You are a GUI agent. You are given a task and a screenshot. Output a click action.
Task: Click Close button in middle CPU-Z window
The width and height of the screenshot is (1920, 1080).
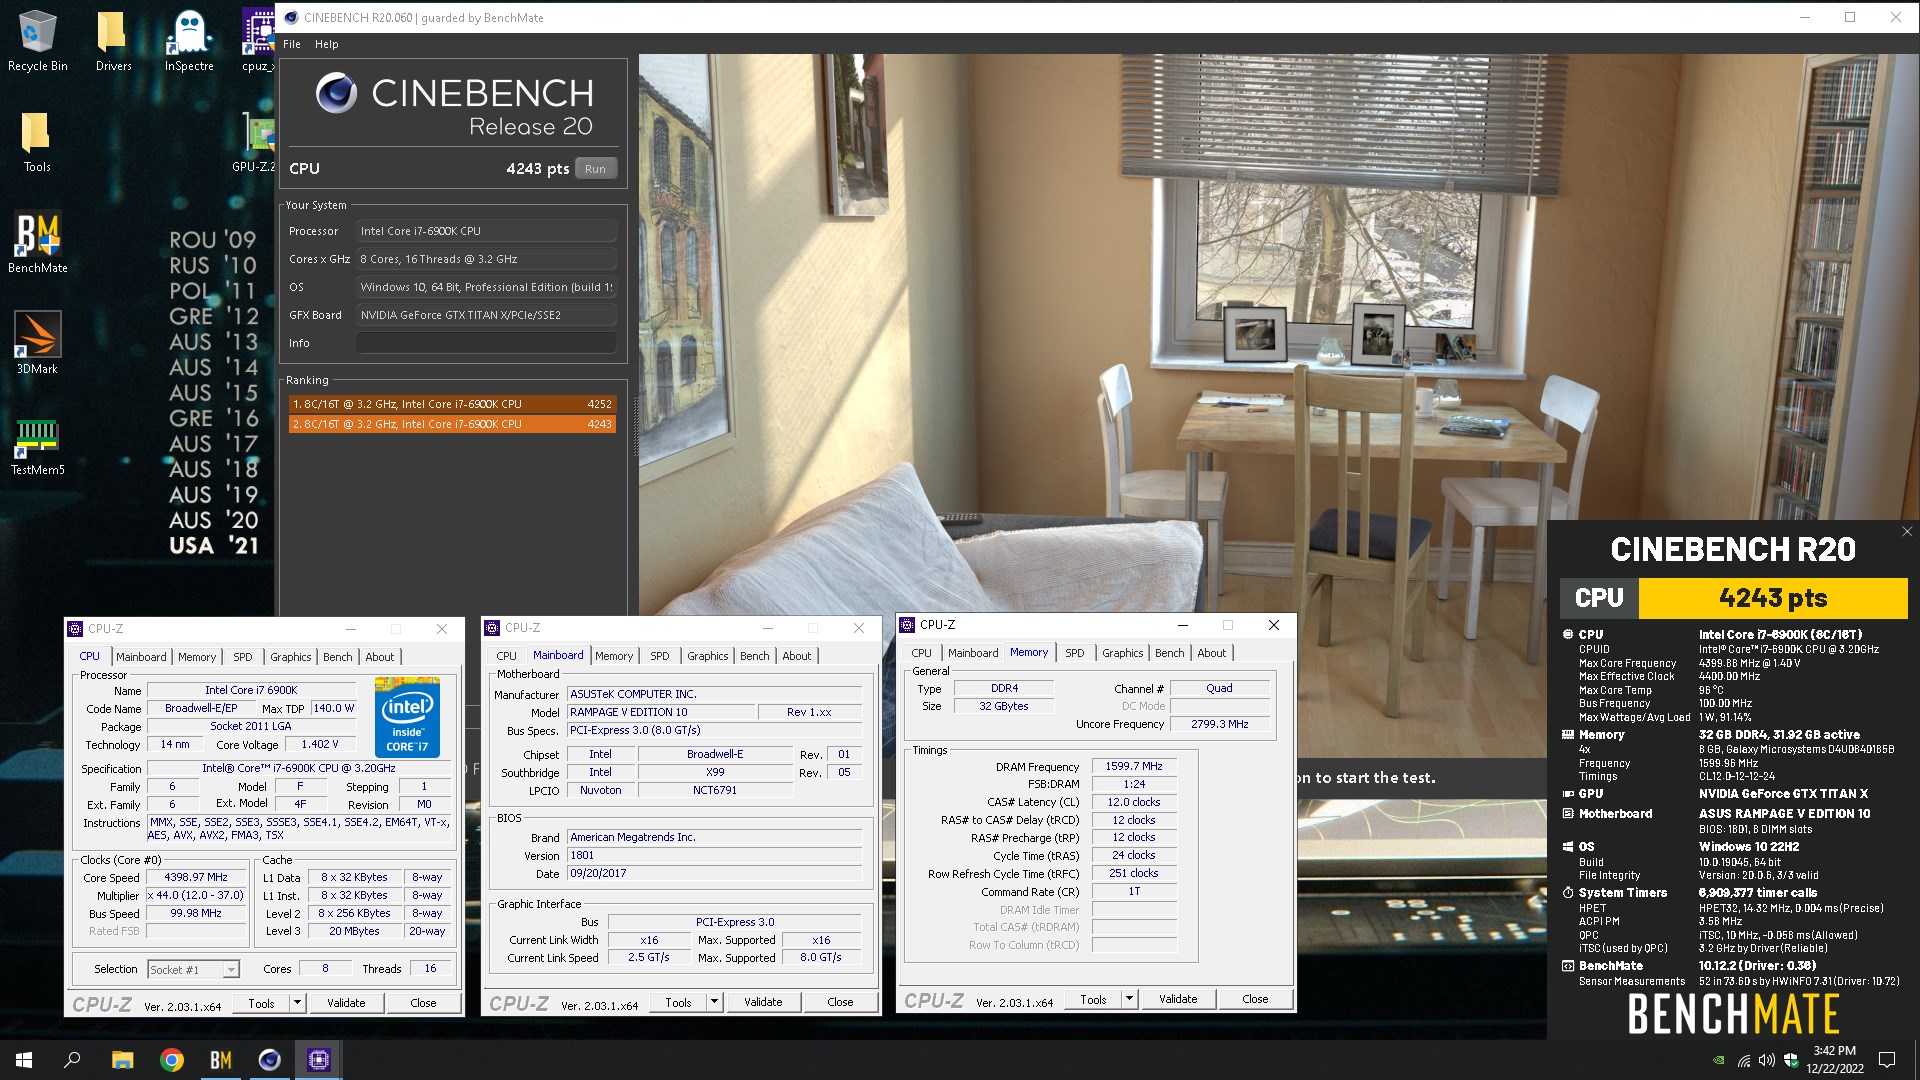(x=840, y=1002)
